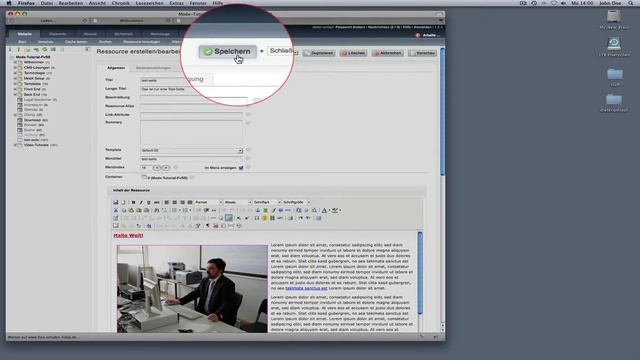Expand the CMS-Lösungen tree node
The height and width of the screenshot is (360, 640).
(15, 68)
